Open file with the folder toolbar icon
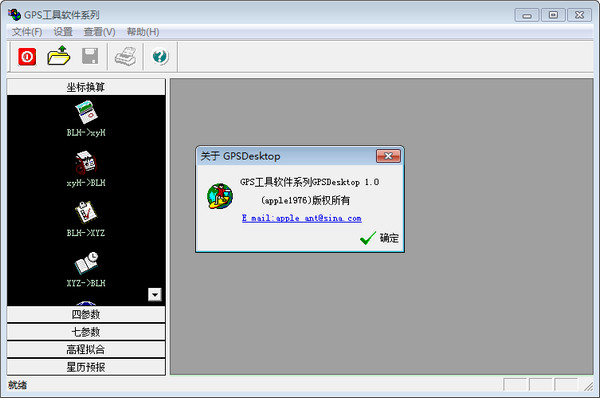Viewport: 600px width, 398px height. coord(59,56)
